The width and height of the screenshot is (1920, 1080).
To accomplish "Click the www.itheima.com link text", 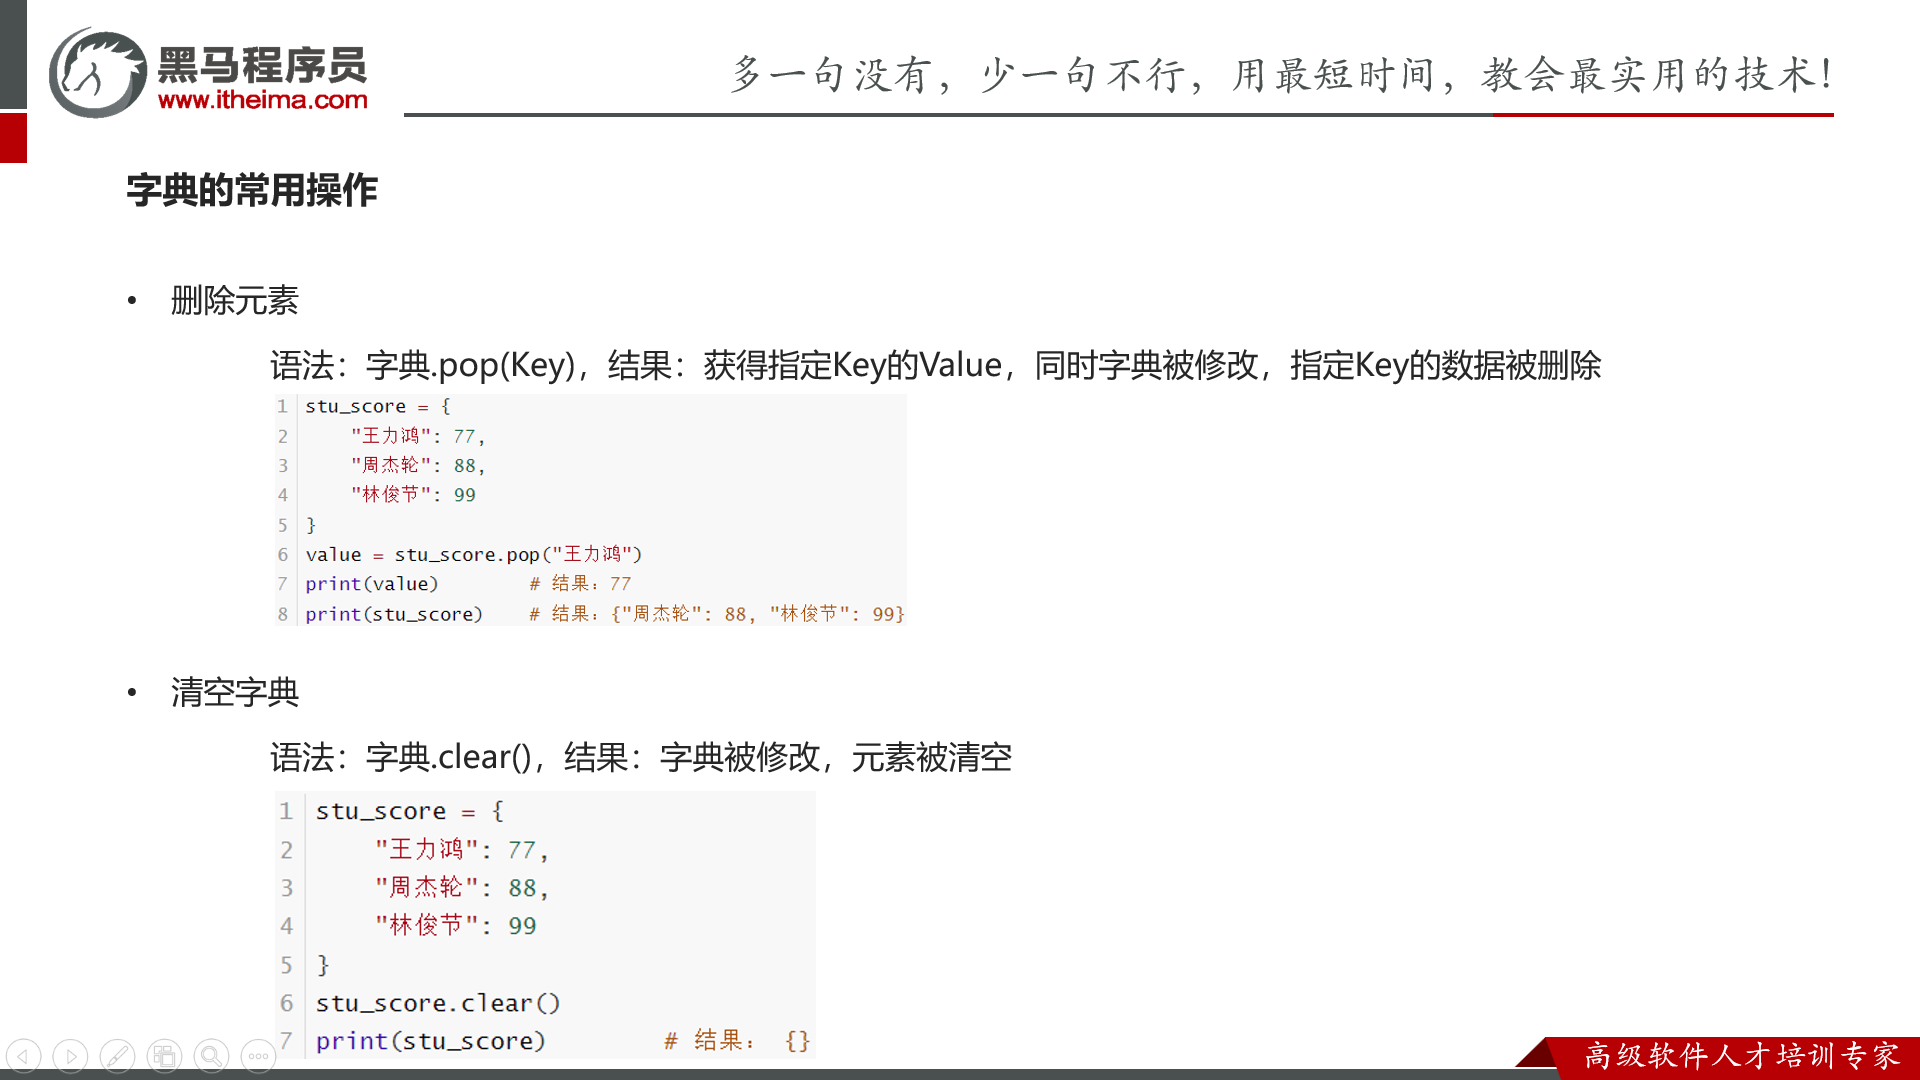I will 262,100.
